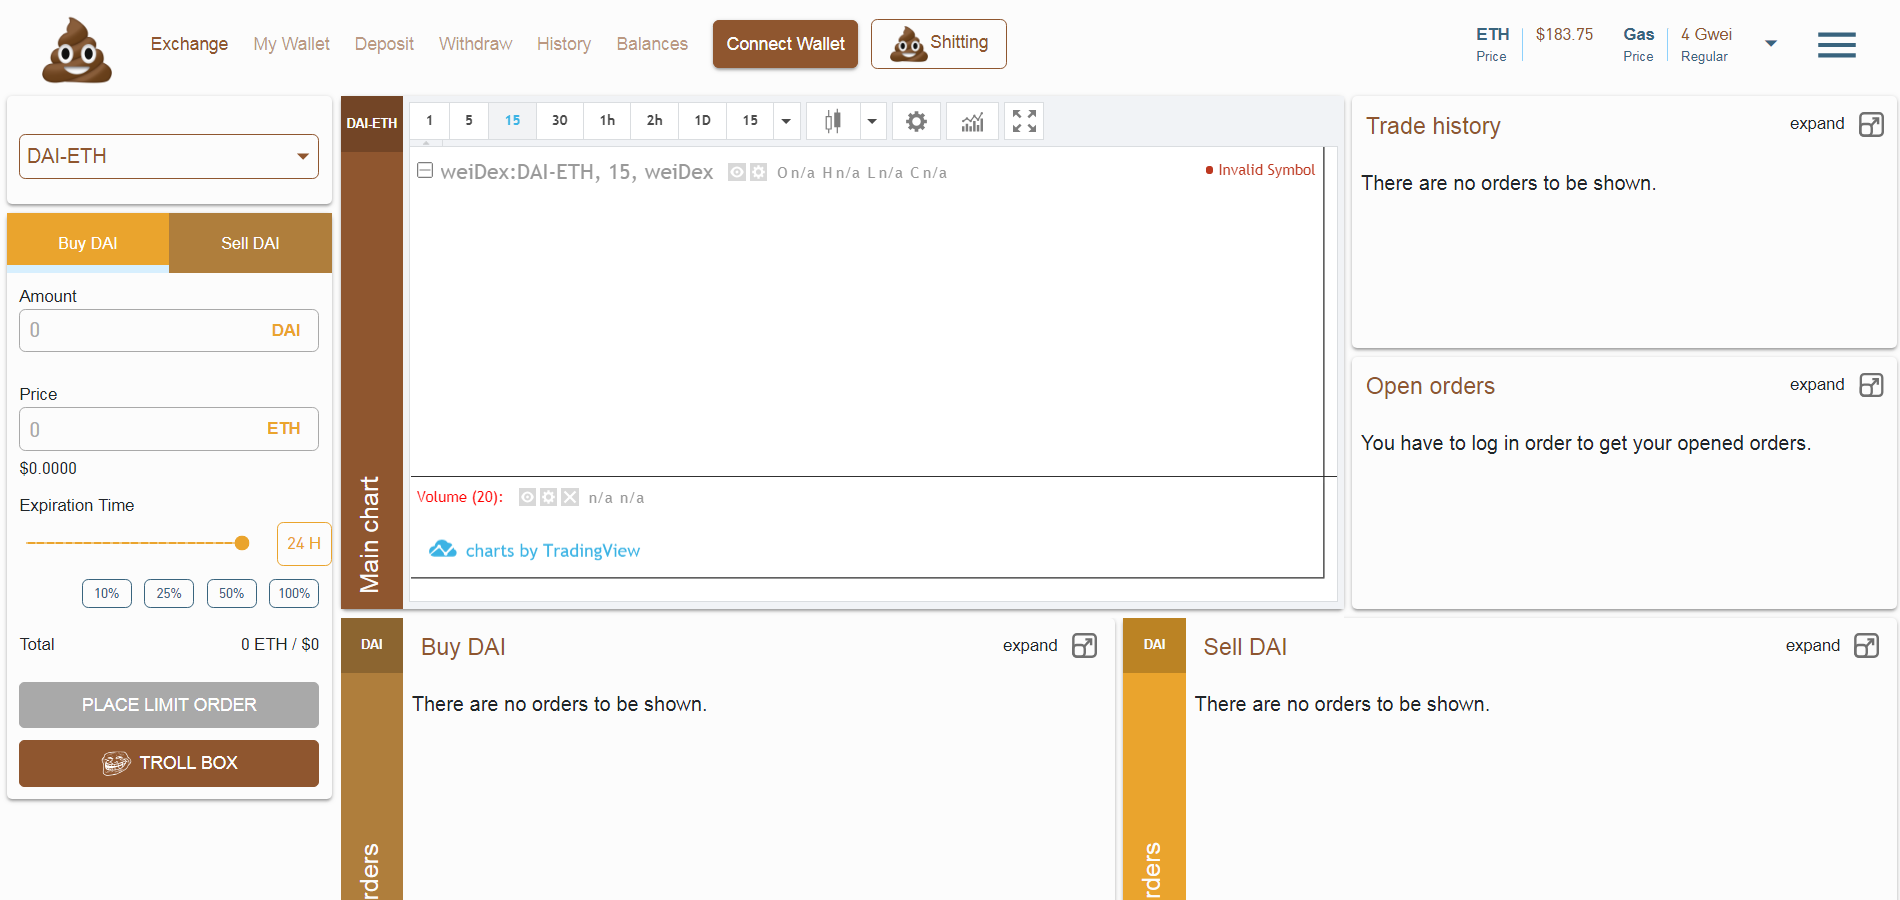Click the expand icon in Trade history
This screenshot has height=900, width=1900.
(1871, 124)
